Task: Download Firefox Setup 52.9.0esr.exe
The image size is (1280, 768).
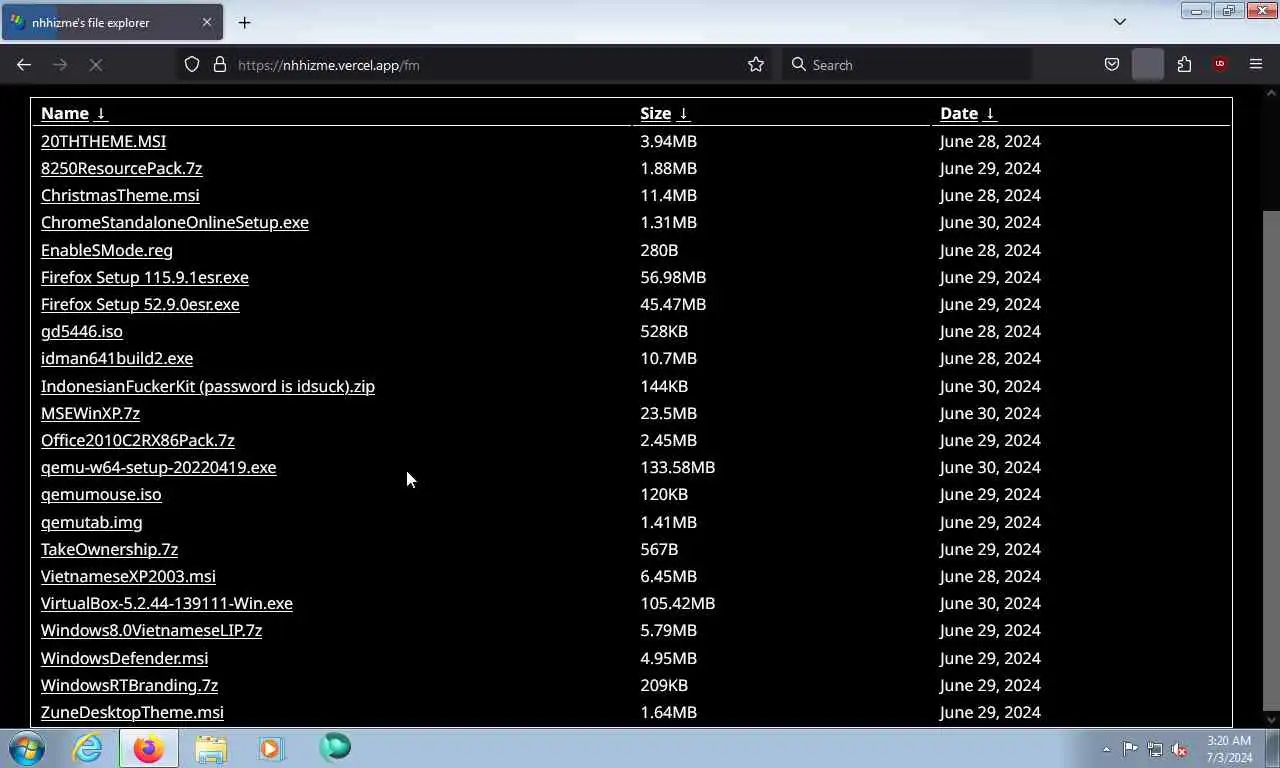Action: pos(140,304)
